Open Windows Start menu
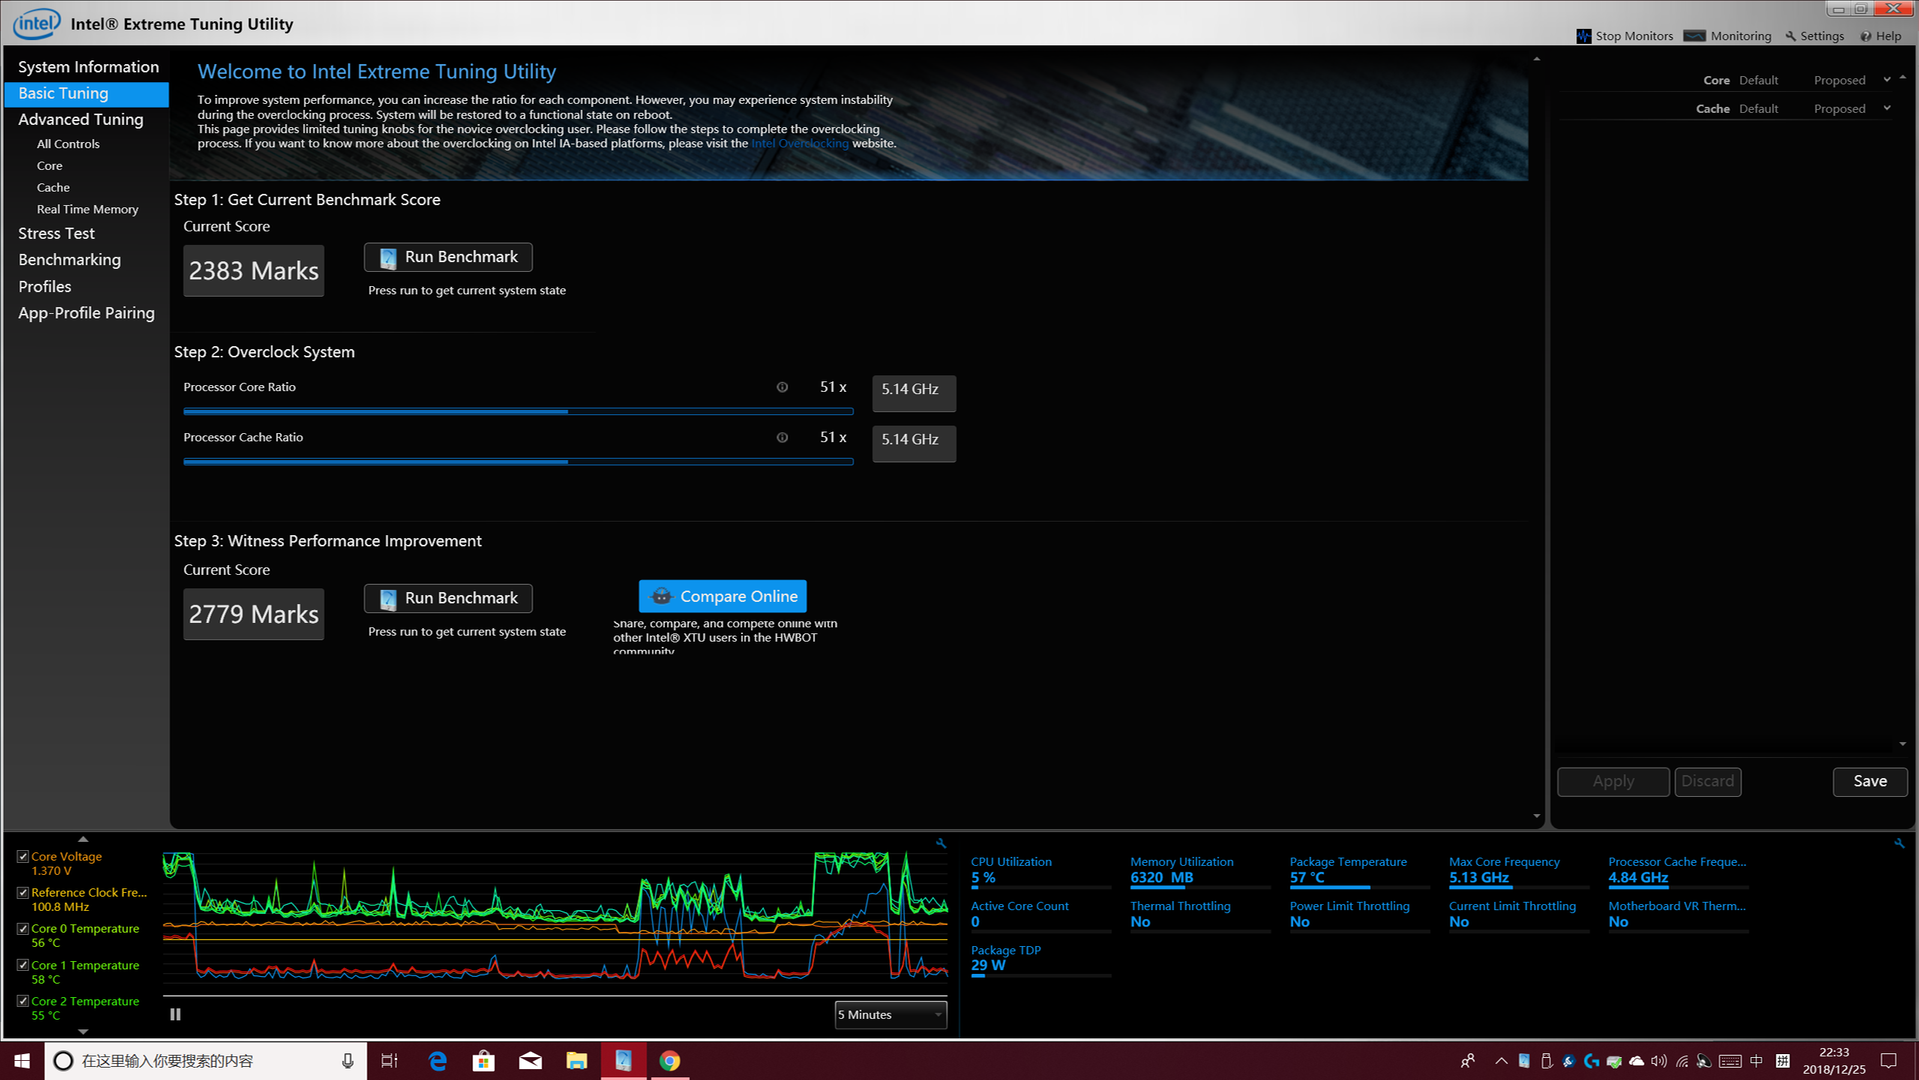 (22, 1060)
